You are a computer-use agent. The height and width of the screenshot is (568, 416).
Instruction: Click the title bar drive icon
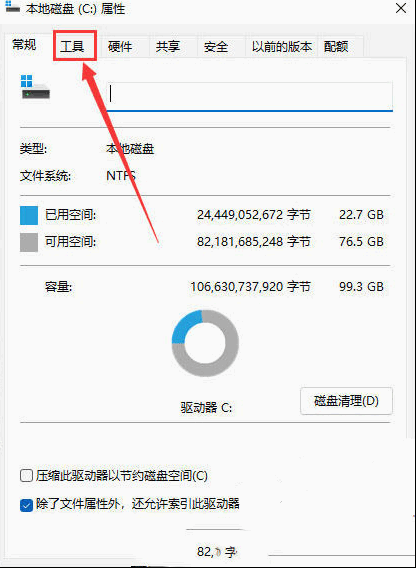coord(13,8)
